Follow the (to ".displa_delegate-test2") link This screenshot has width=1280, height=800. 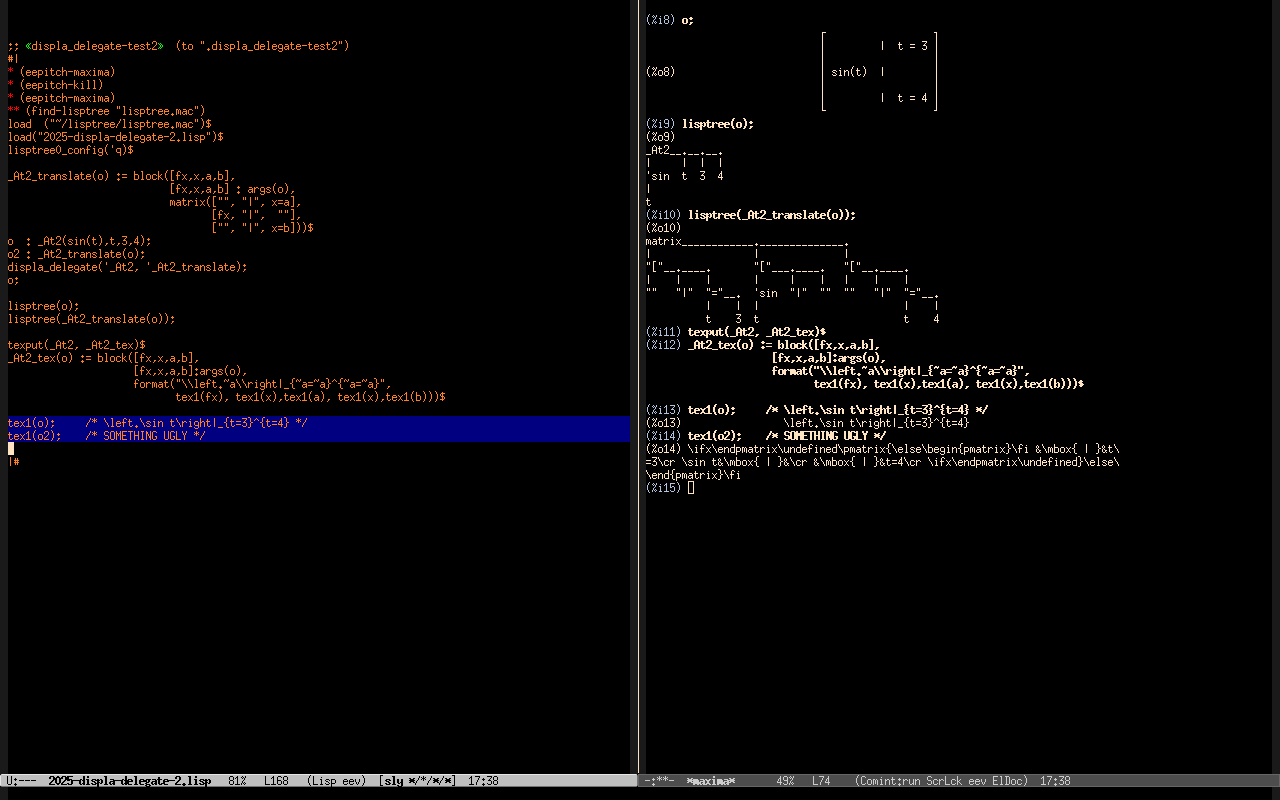pos(262,46)
